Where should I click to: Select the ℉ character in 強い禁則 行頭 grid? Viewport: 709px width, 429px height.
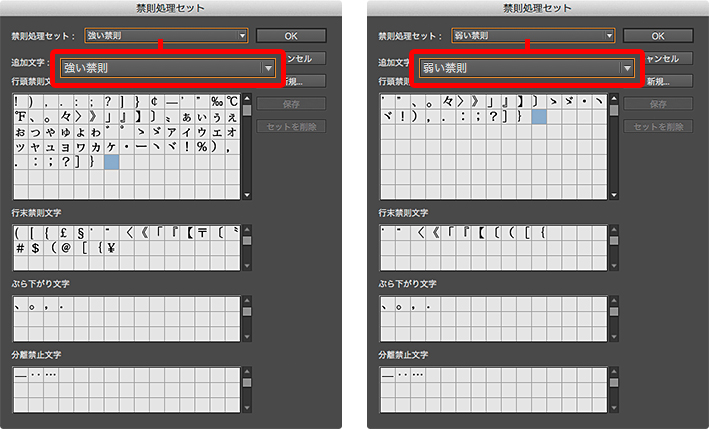click(x=21, y=117)
